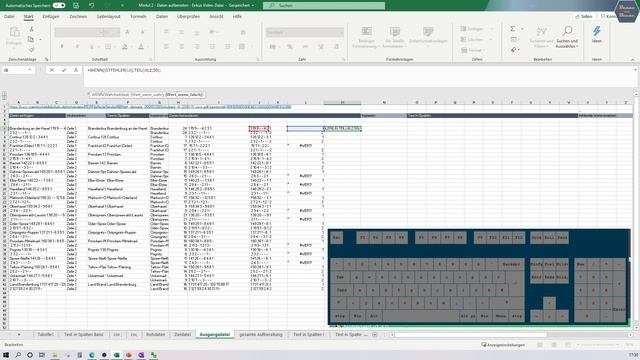Click the Excel icon in taskbar
Screen dimensions: 640x360
116,355
